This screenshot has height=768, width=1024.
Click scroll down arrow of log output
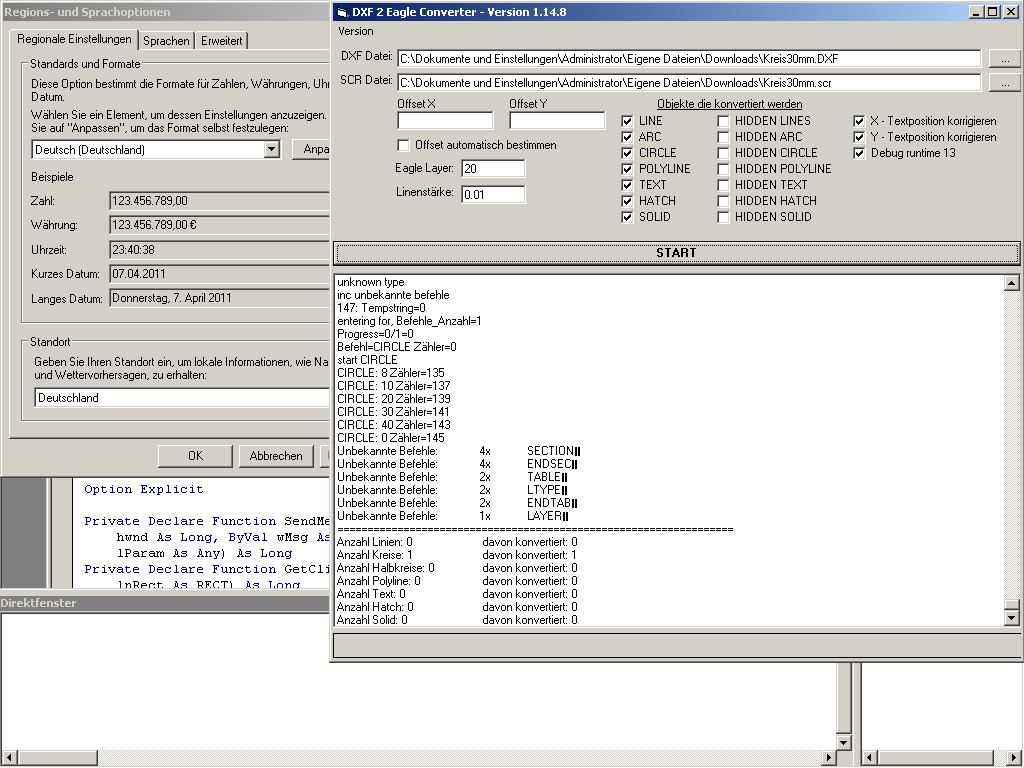1012,617
